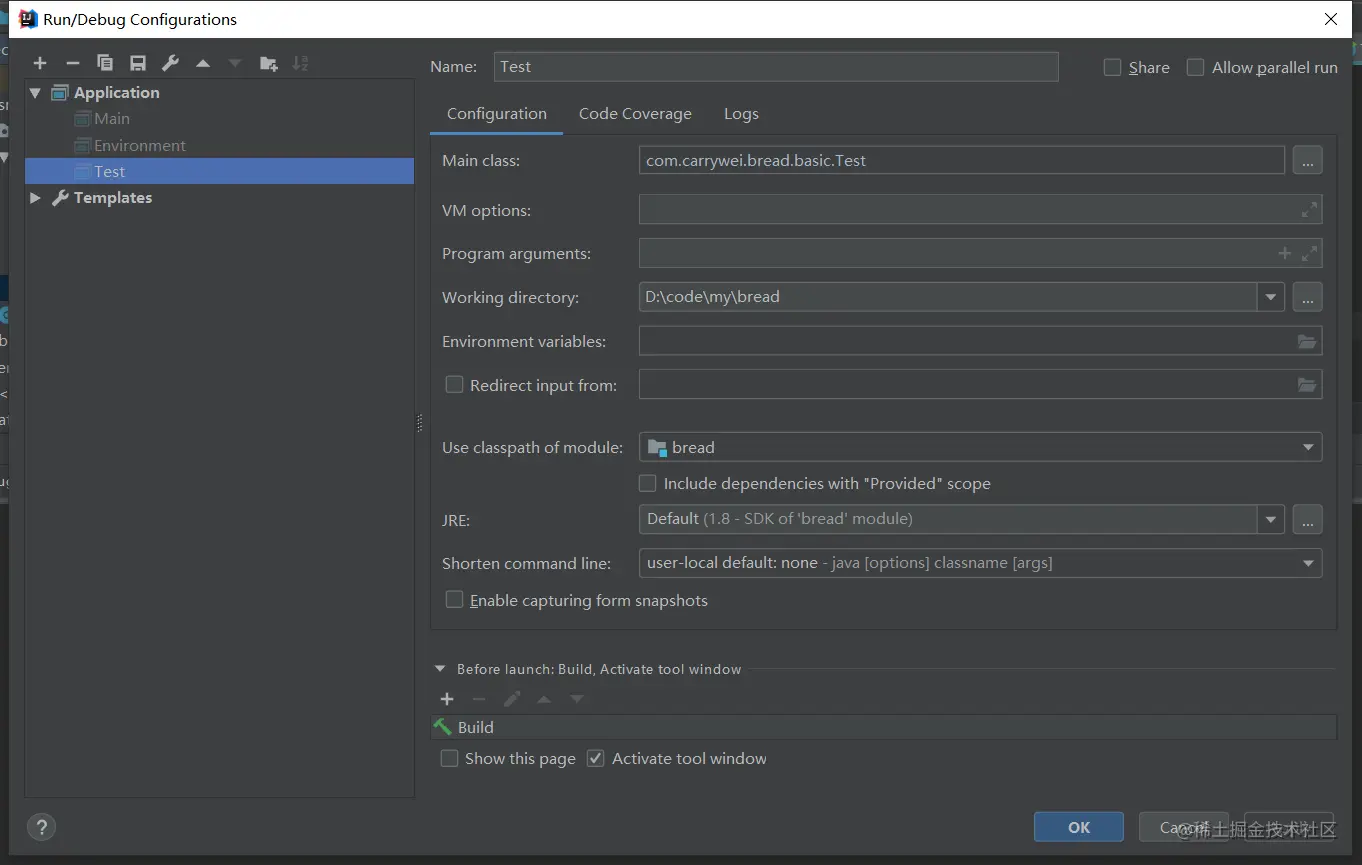
Task: Browse environment variables folder icon
Action: 1306,341
